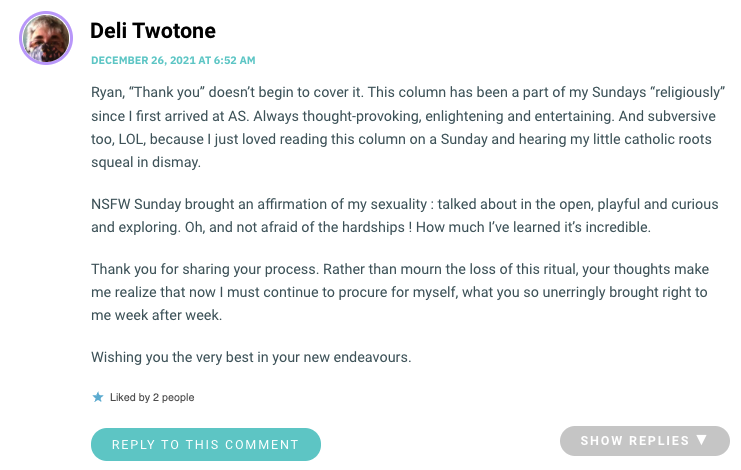
Task: Open Deli Twotone's avatar picture
Action: click(x=46, y=38)
